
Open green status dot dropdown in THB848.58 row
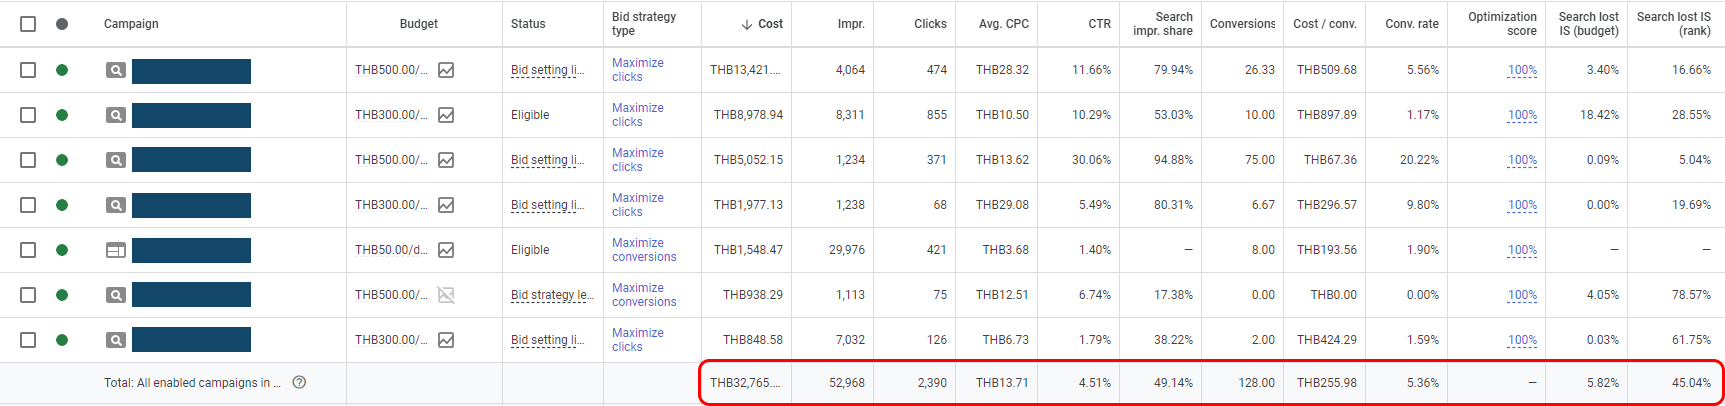point(62,340)
